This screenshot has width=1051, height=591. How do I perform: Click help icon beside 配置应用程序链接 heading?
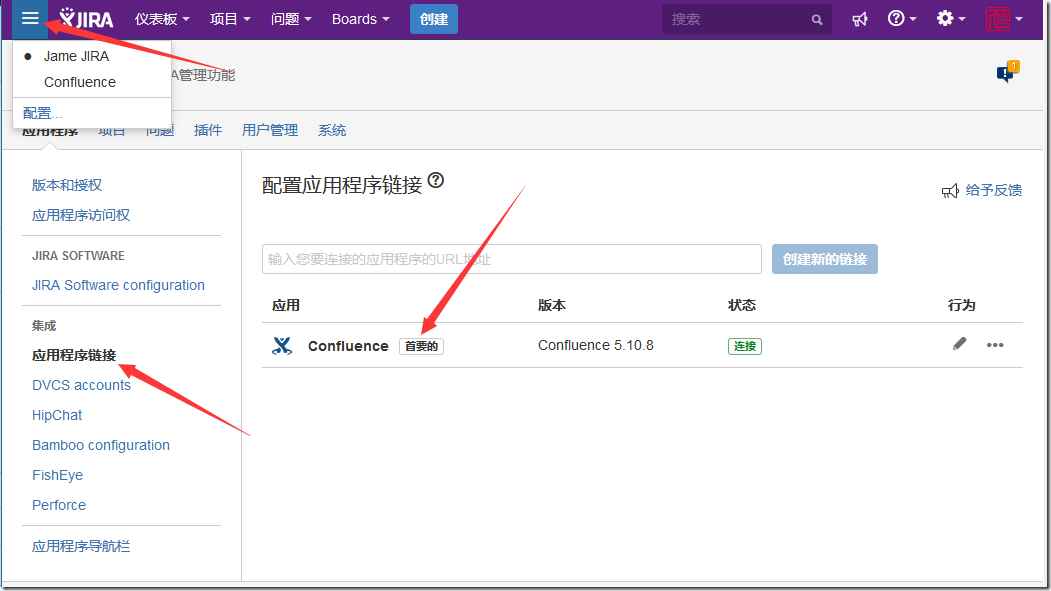436,180
